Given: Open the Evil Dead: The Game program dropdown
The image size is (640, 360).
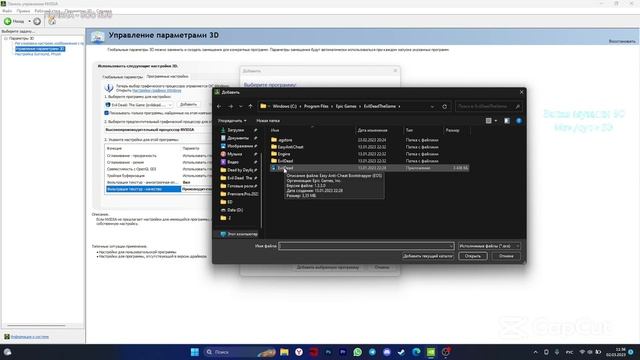Looking at the screenshot, I should [139, 105].
